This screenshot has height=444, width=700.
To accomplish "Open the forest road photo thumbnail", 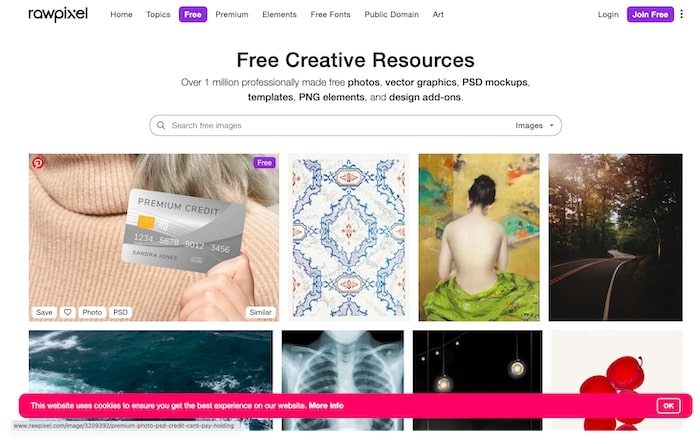I will point(616,237).
